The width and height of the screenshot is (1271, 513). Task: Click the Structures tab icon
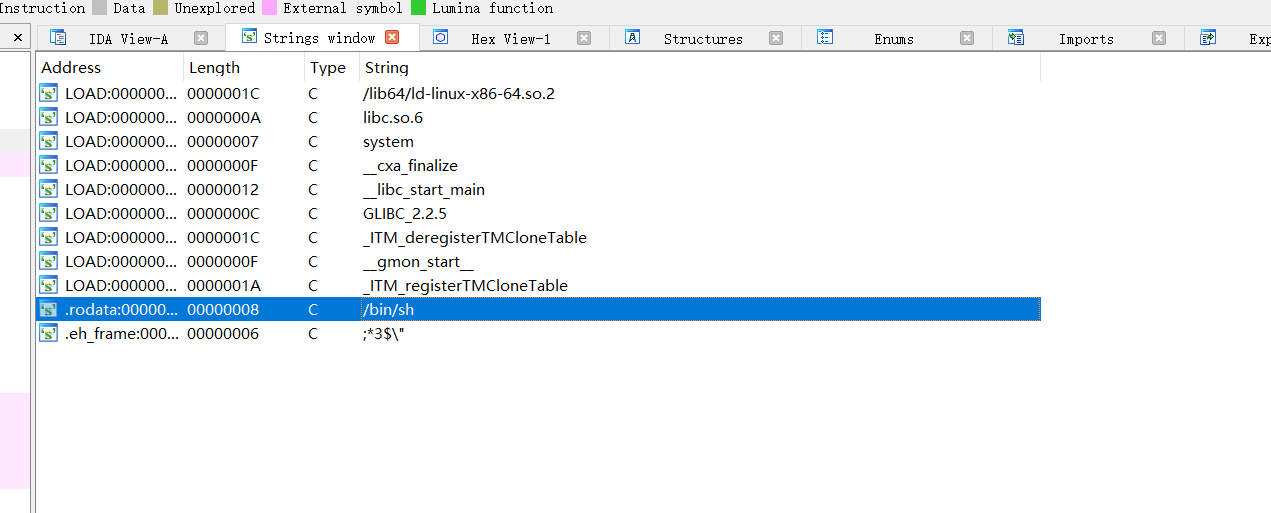(x=632, y=38)
